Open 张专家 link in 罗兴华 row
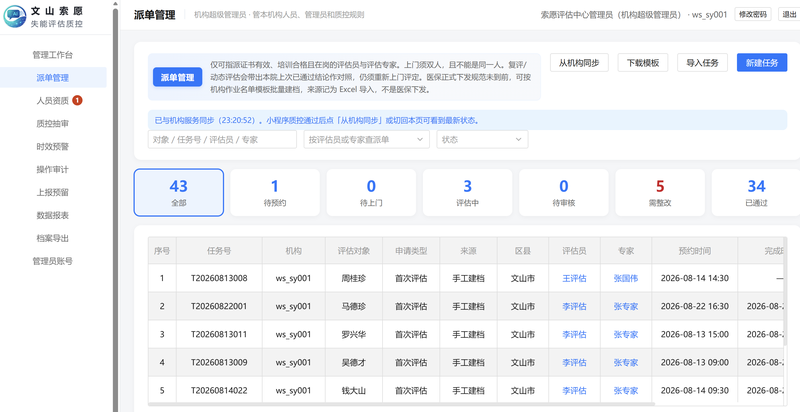Image resolution: width=800 pixels, height=412 pixels. click(x=626, y=334)
